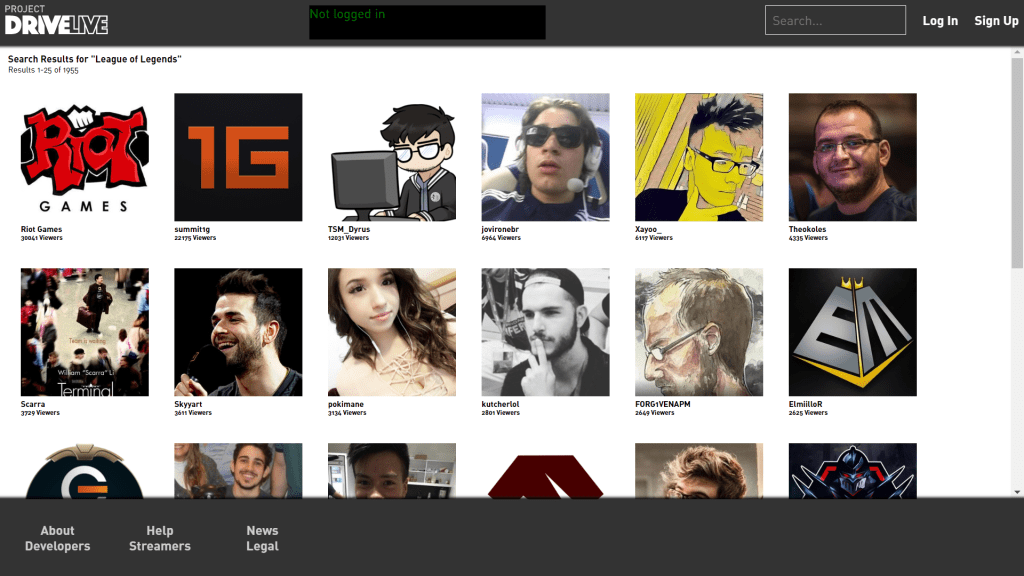Open Theokoles channel picture
This screenshot has width=1024, height=576.
[x=852, y=157]
